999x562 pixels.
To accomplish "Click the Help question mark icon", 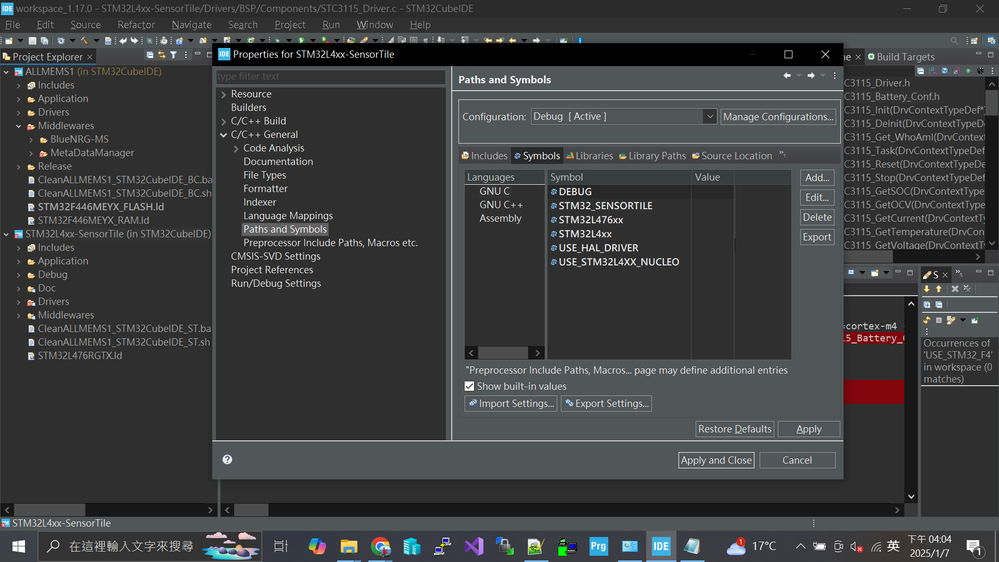I will click(x=227, y=459).
